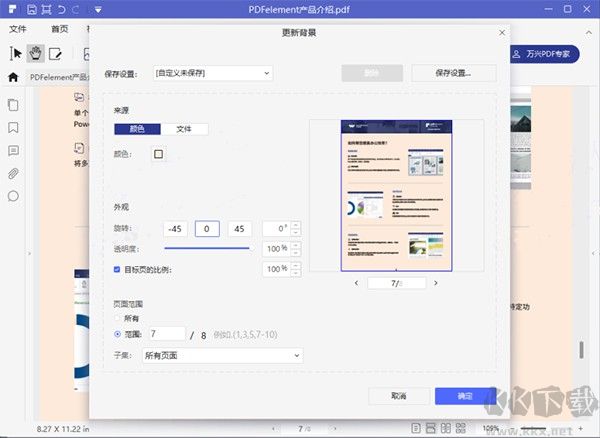Viewport: 600px width, 438px height.
Task: Click the page range input field
Action: pyautogui.click(x=167, y=334)
